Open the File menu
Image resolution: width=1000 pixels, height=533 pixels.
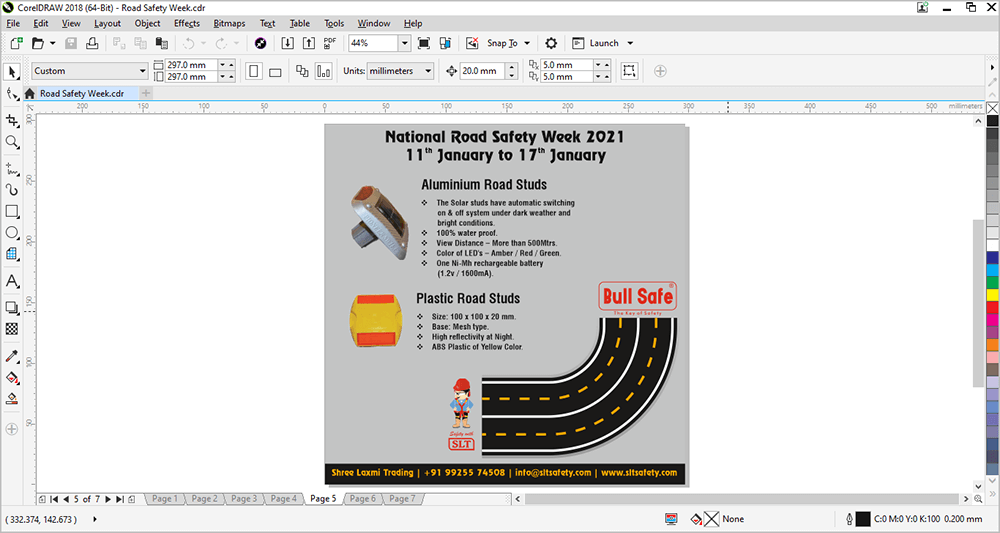(x=13, y=23)
